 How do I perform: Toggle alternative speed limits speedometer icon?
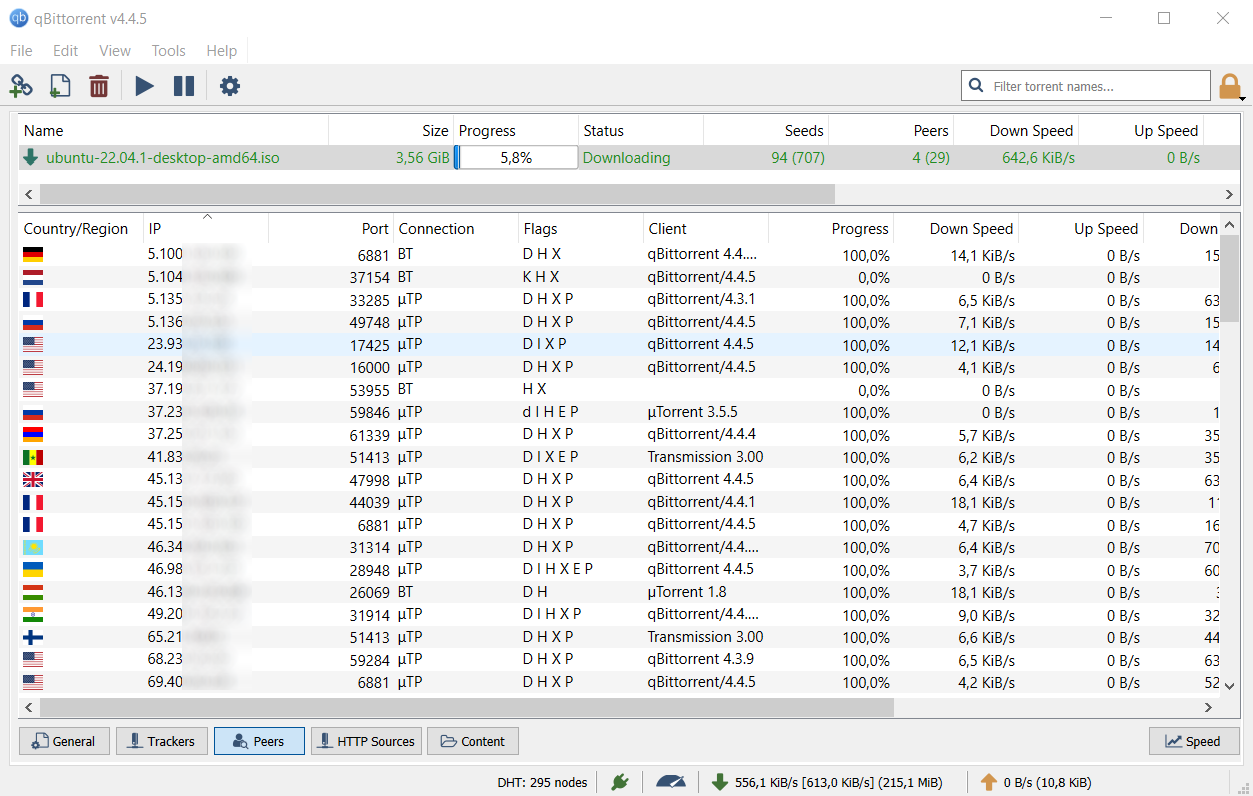(671, 782)
